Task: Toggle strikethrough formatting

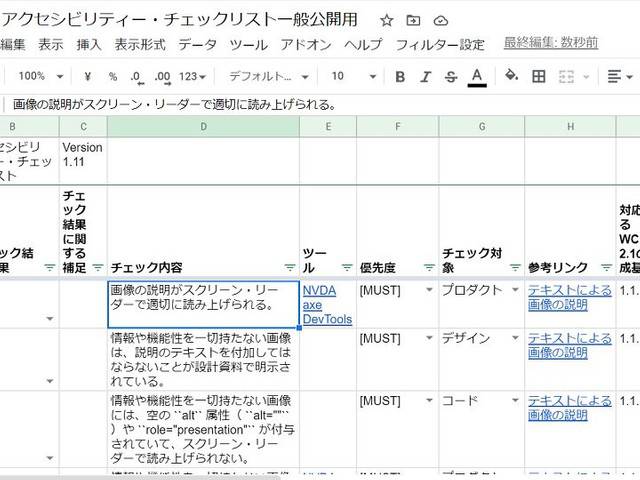Action: [451, 76]
